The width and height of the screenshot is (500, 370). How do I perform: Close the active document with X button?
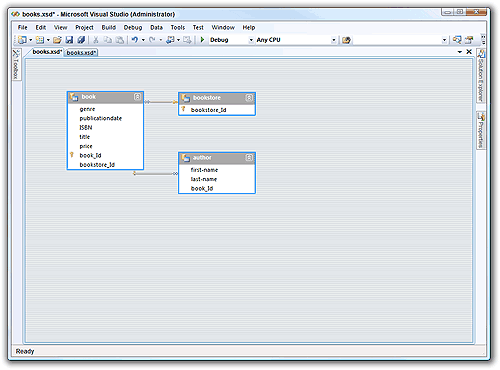tap(469, 52)
